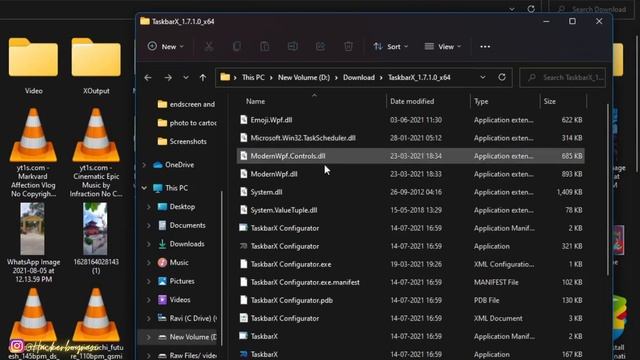Select Videos in the navigation pane

pyautogui.click(x=174, y=300)
